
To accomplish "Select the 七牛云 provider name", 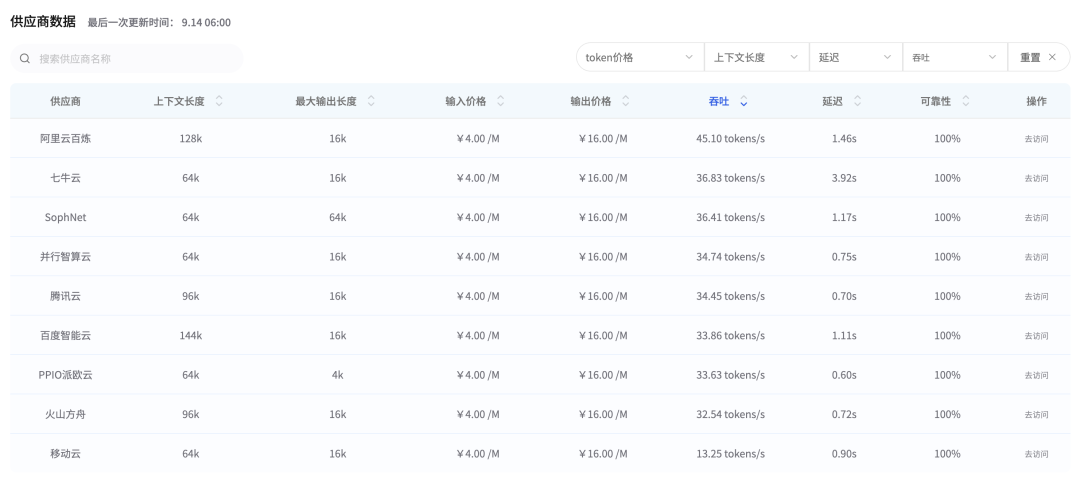I will click(x=65, y=178).
